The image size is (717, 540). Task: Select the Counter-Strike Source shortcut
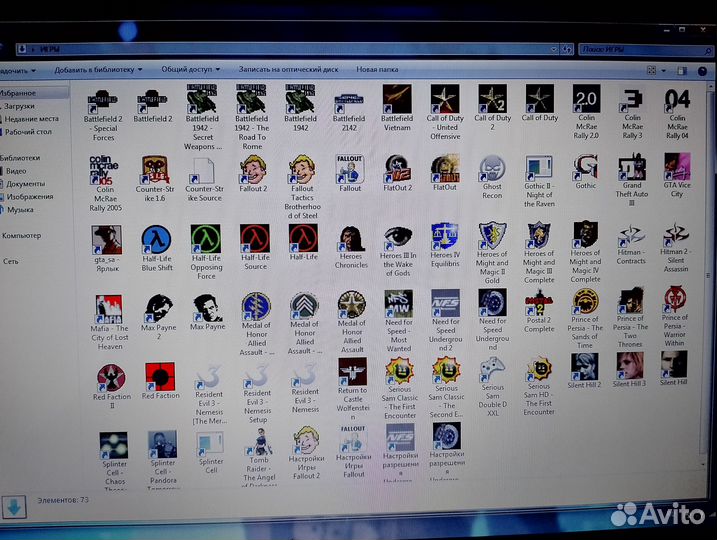(204, 180)
